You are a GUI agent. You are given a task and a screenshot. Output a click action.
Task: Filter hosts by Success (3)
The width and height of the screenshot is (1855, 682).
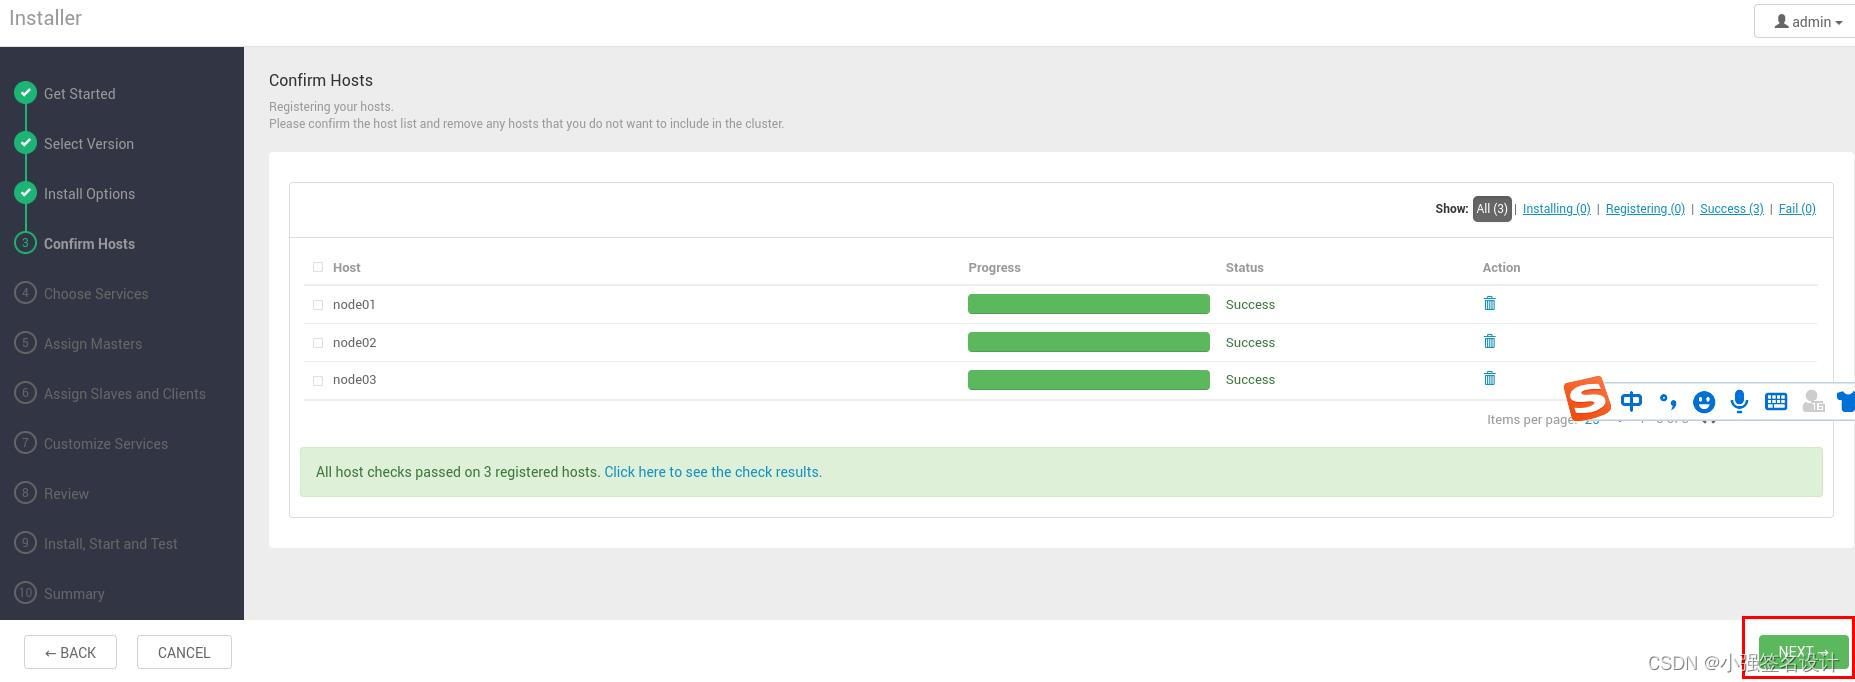[x=1731, y=209]
